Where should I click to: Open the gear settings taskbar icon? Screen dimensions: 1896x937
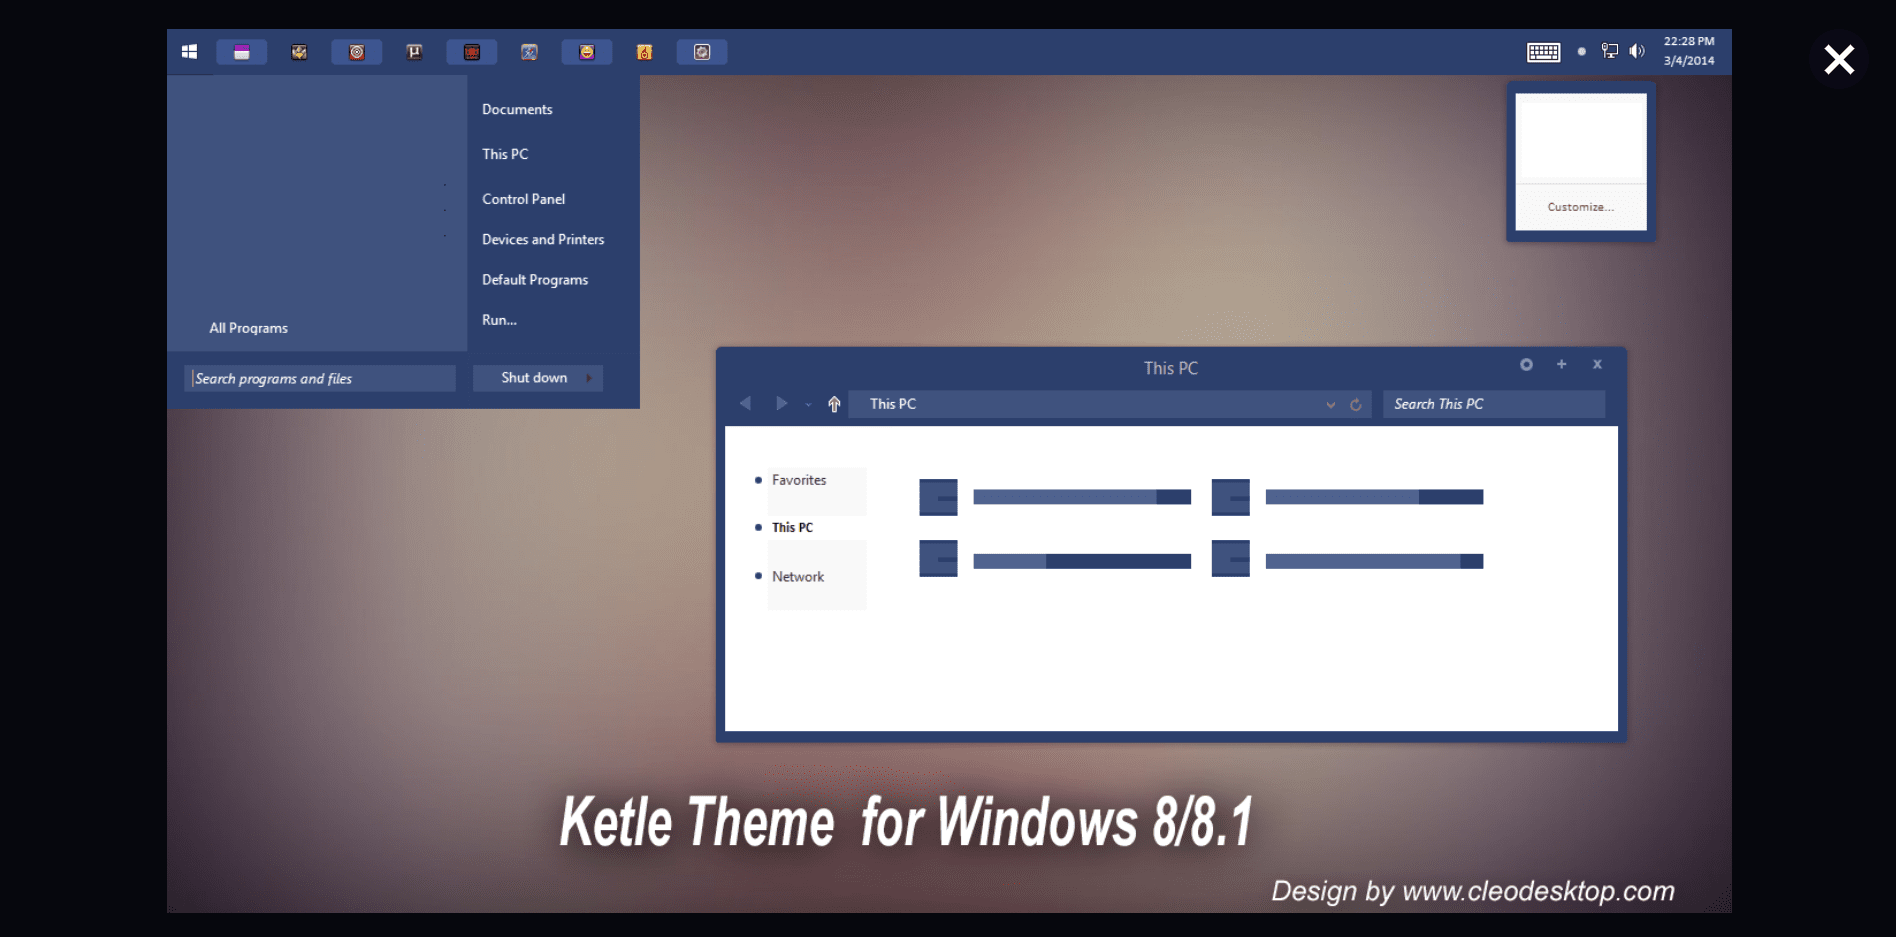(x=702, y=52)
